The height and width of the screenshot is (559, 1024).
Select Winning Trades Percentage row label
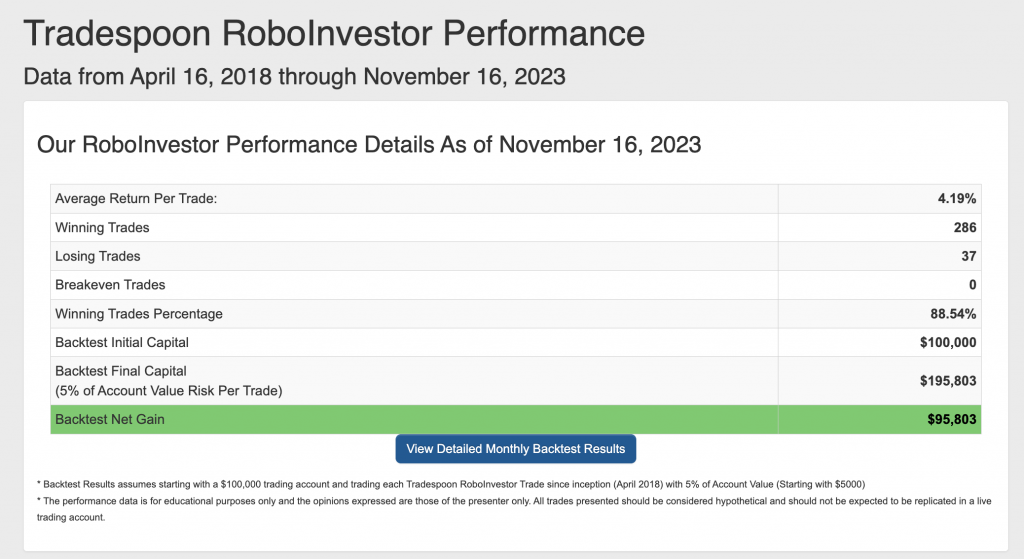pos(138,313)
